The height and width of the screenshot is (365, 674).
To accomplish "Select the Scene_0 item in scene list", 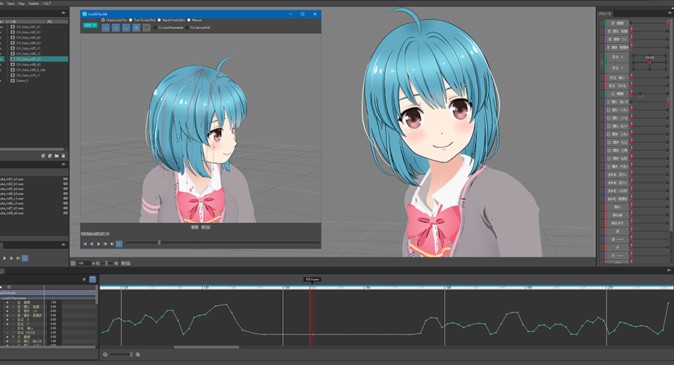I will pos(22,80).
